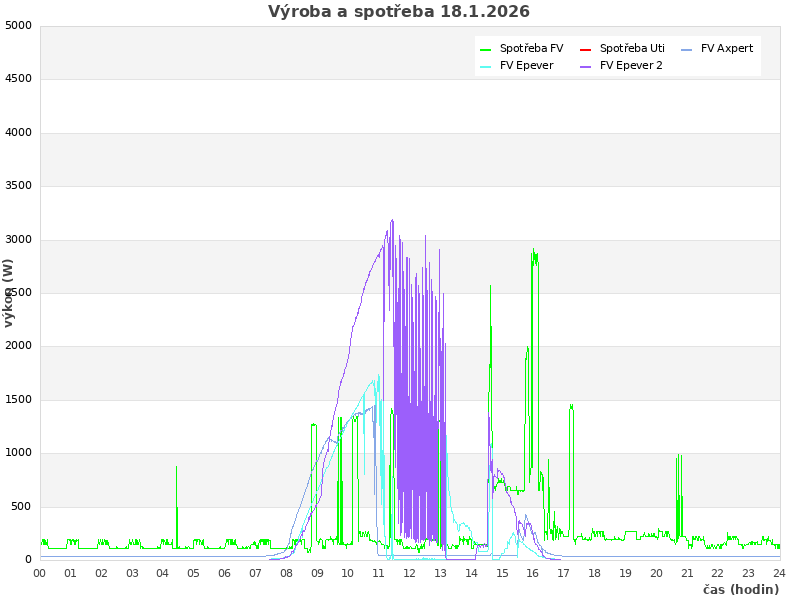Click the cyan FV Epever legend swatch
Viewport: 800px width, 600px height.
click(x=486, y=66)
